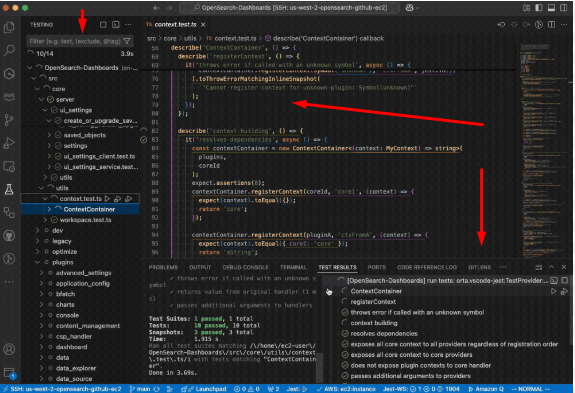Select workspace.test.ts in test tree
Screen dimensions: 575x393
85,220
